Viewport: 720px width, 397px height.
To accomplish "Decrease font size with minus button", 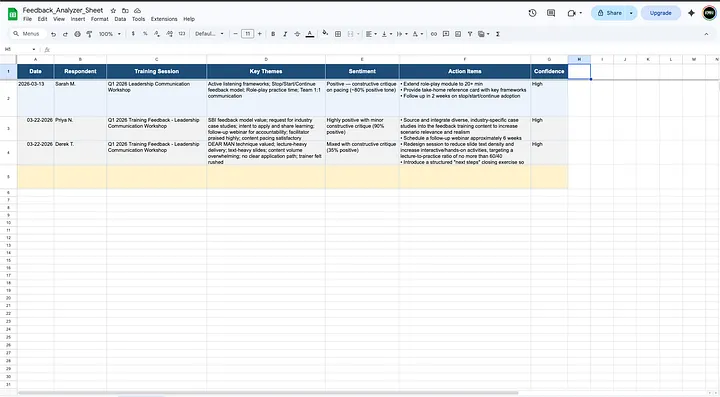I will click(x=236, y=34).
